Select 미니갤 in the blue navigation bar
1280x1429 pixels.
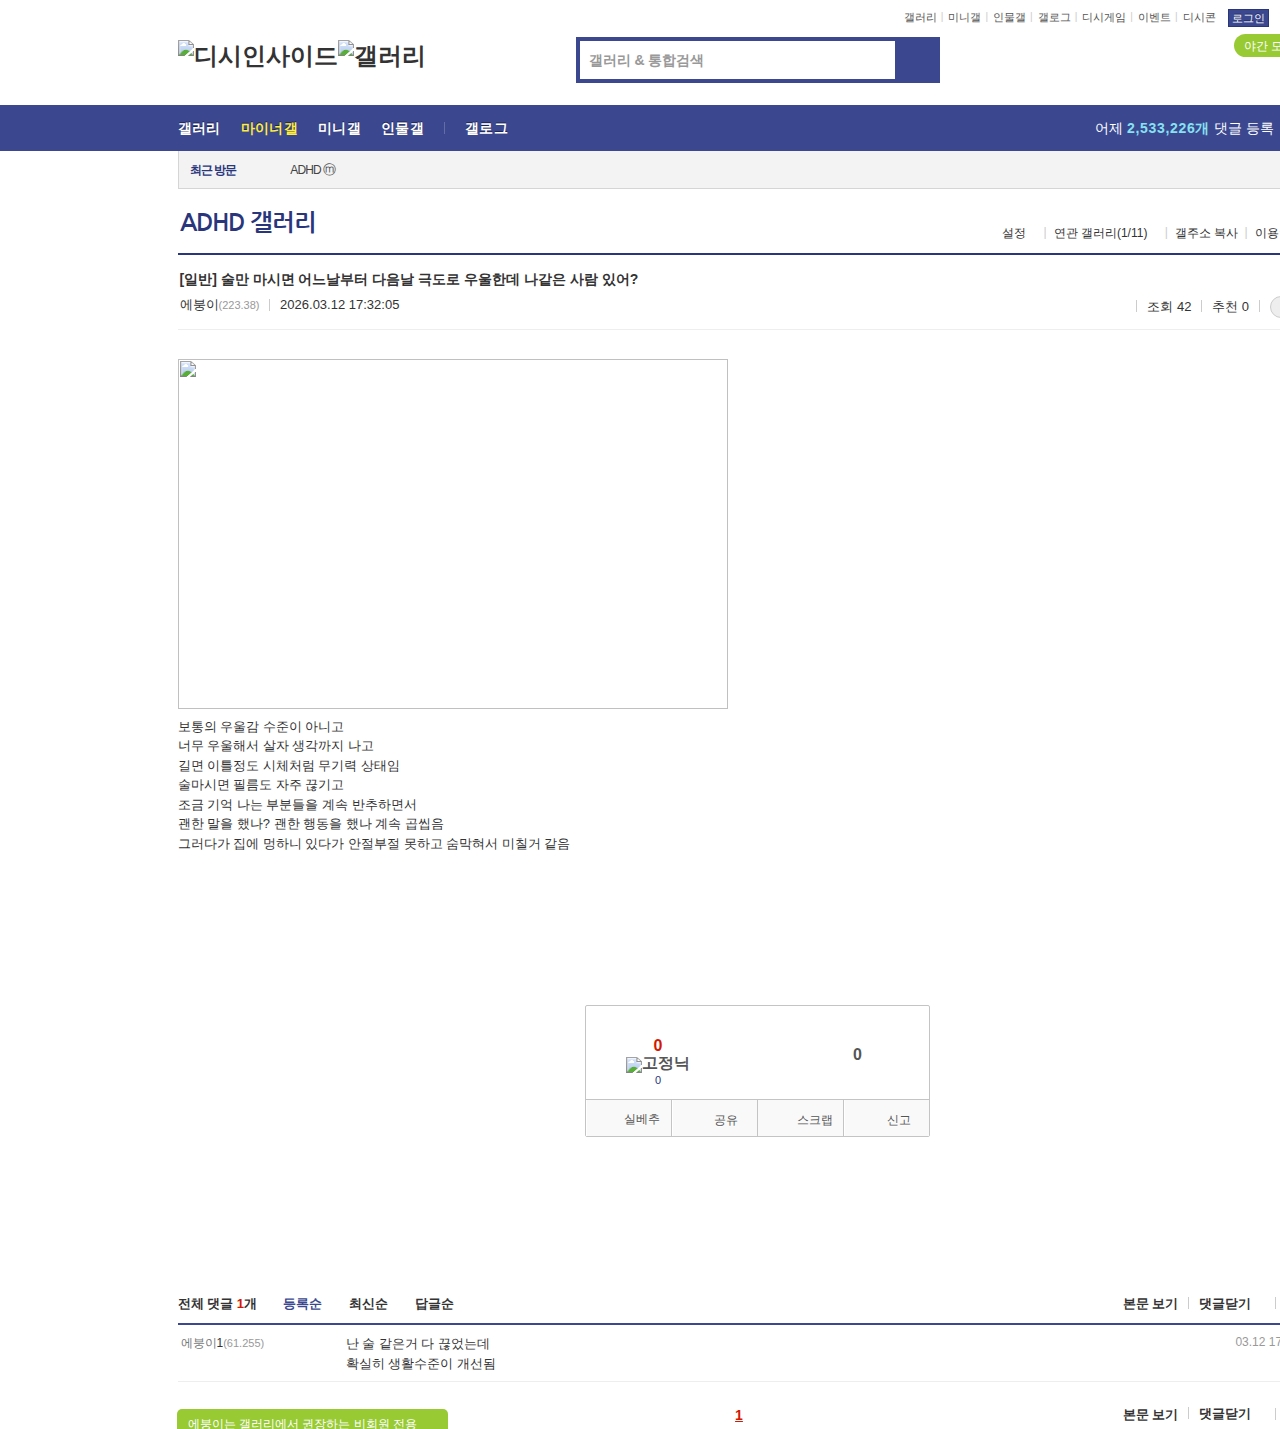point(339,129)
